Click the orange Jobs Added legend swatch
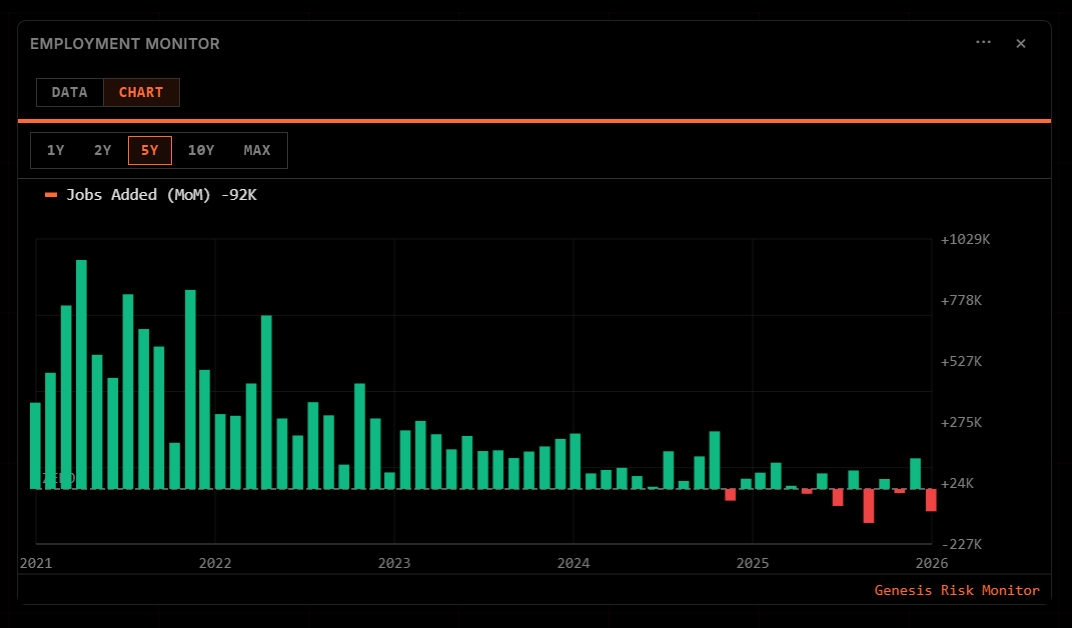 pyautogui.click(x=51, y=195)
